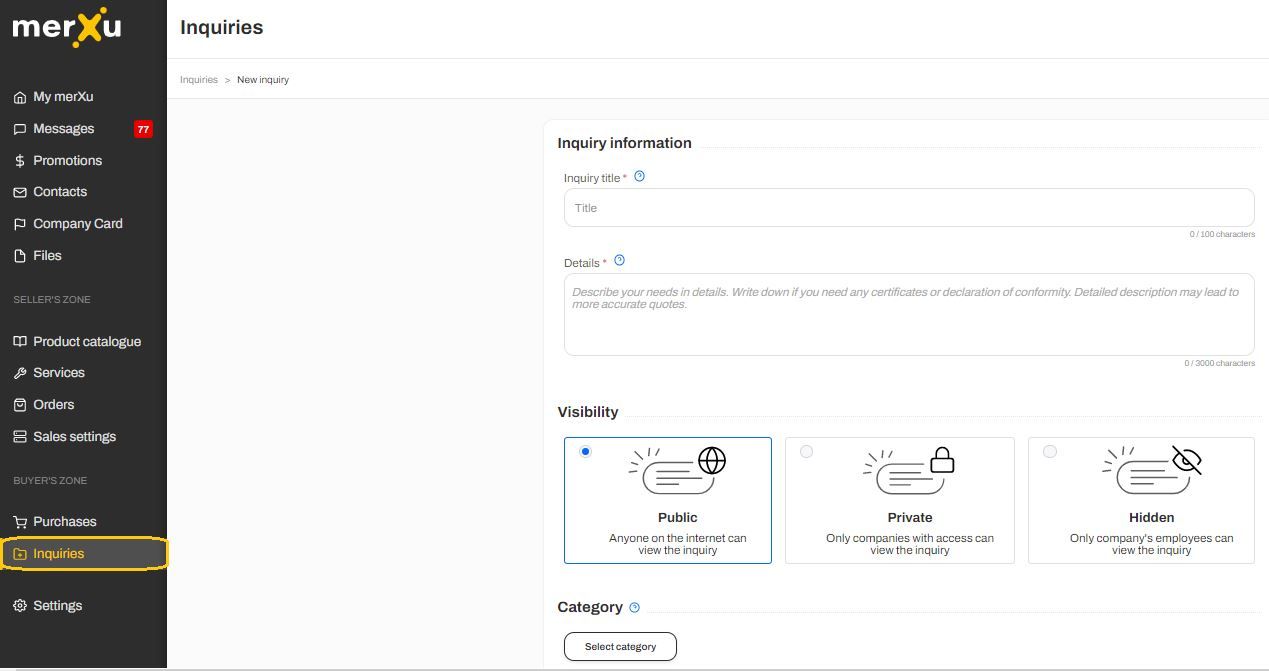1269x671 pixels.
Task: Click the Orders clipboard icon
Action: point(20,405)
